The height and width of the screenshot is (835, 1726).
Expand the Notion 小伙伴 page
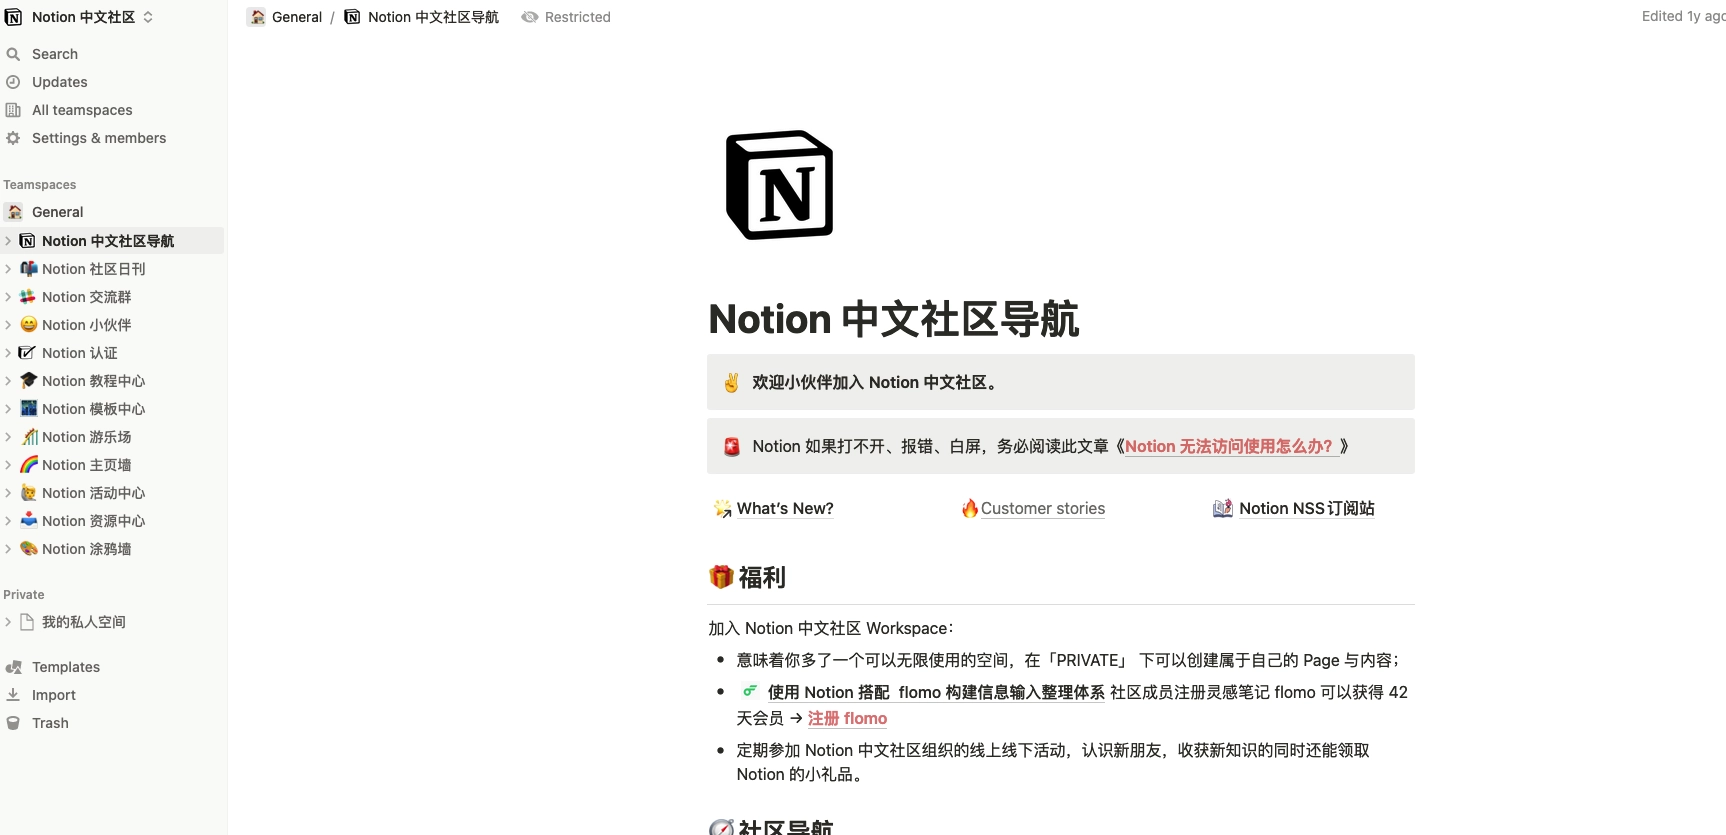click(x=8, y=325)
